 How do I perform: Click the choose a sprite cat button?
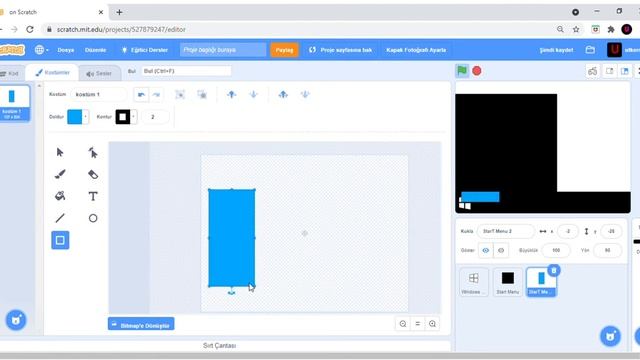pyautogui.click(x=610, y=336)
